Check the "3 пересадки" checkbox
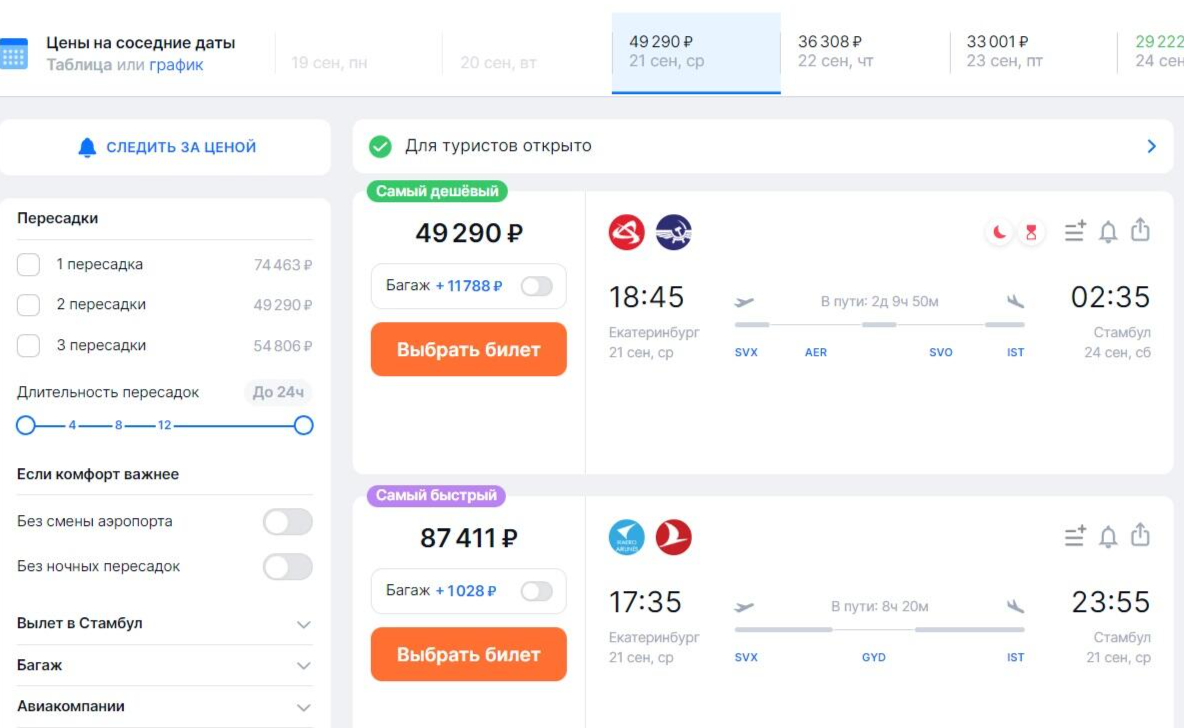1184x728 pixels. pos(29,346)
